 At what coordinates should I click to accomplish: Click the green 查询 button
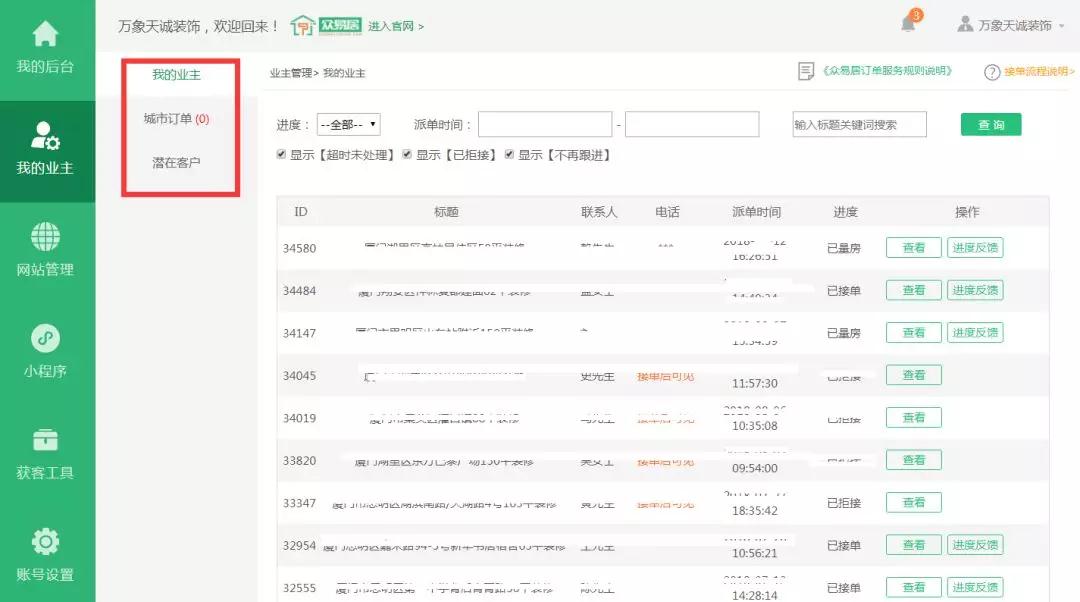pyautogui.click(x=990, y=125)
